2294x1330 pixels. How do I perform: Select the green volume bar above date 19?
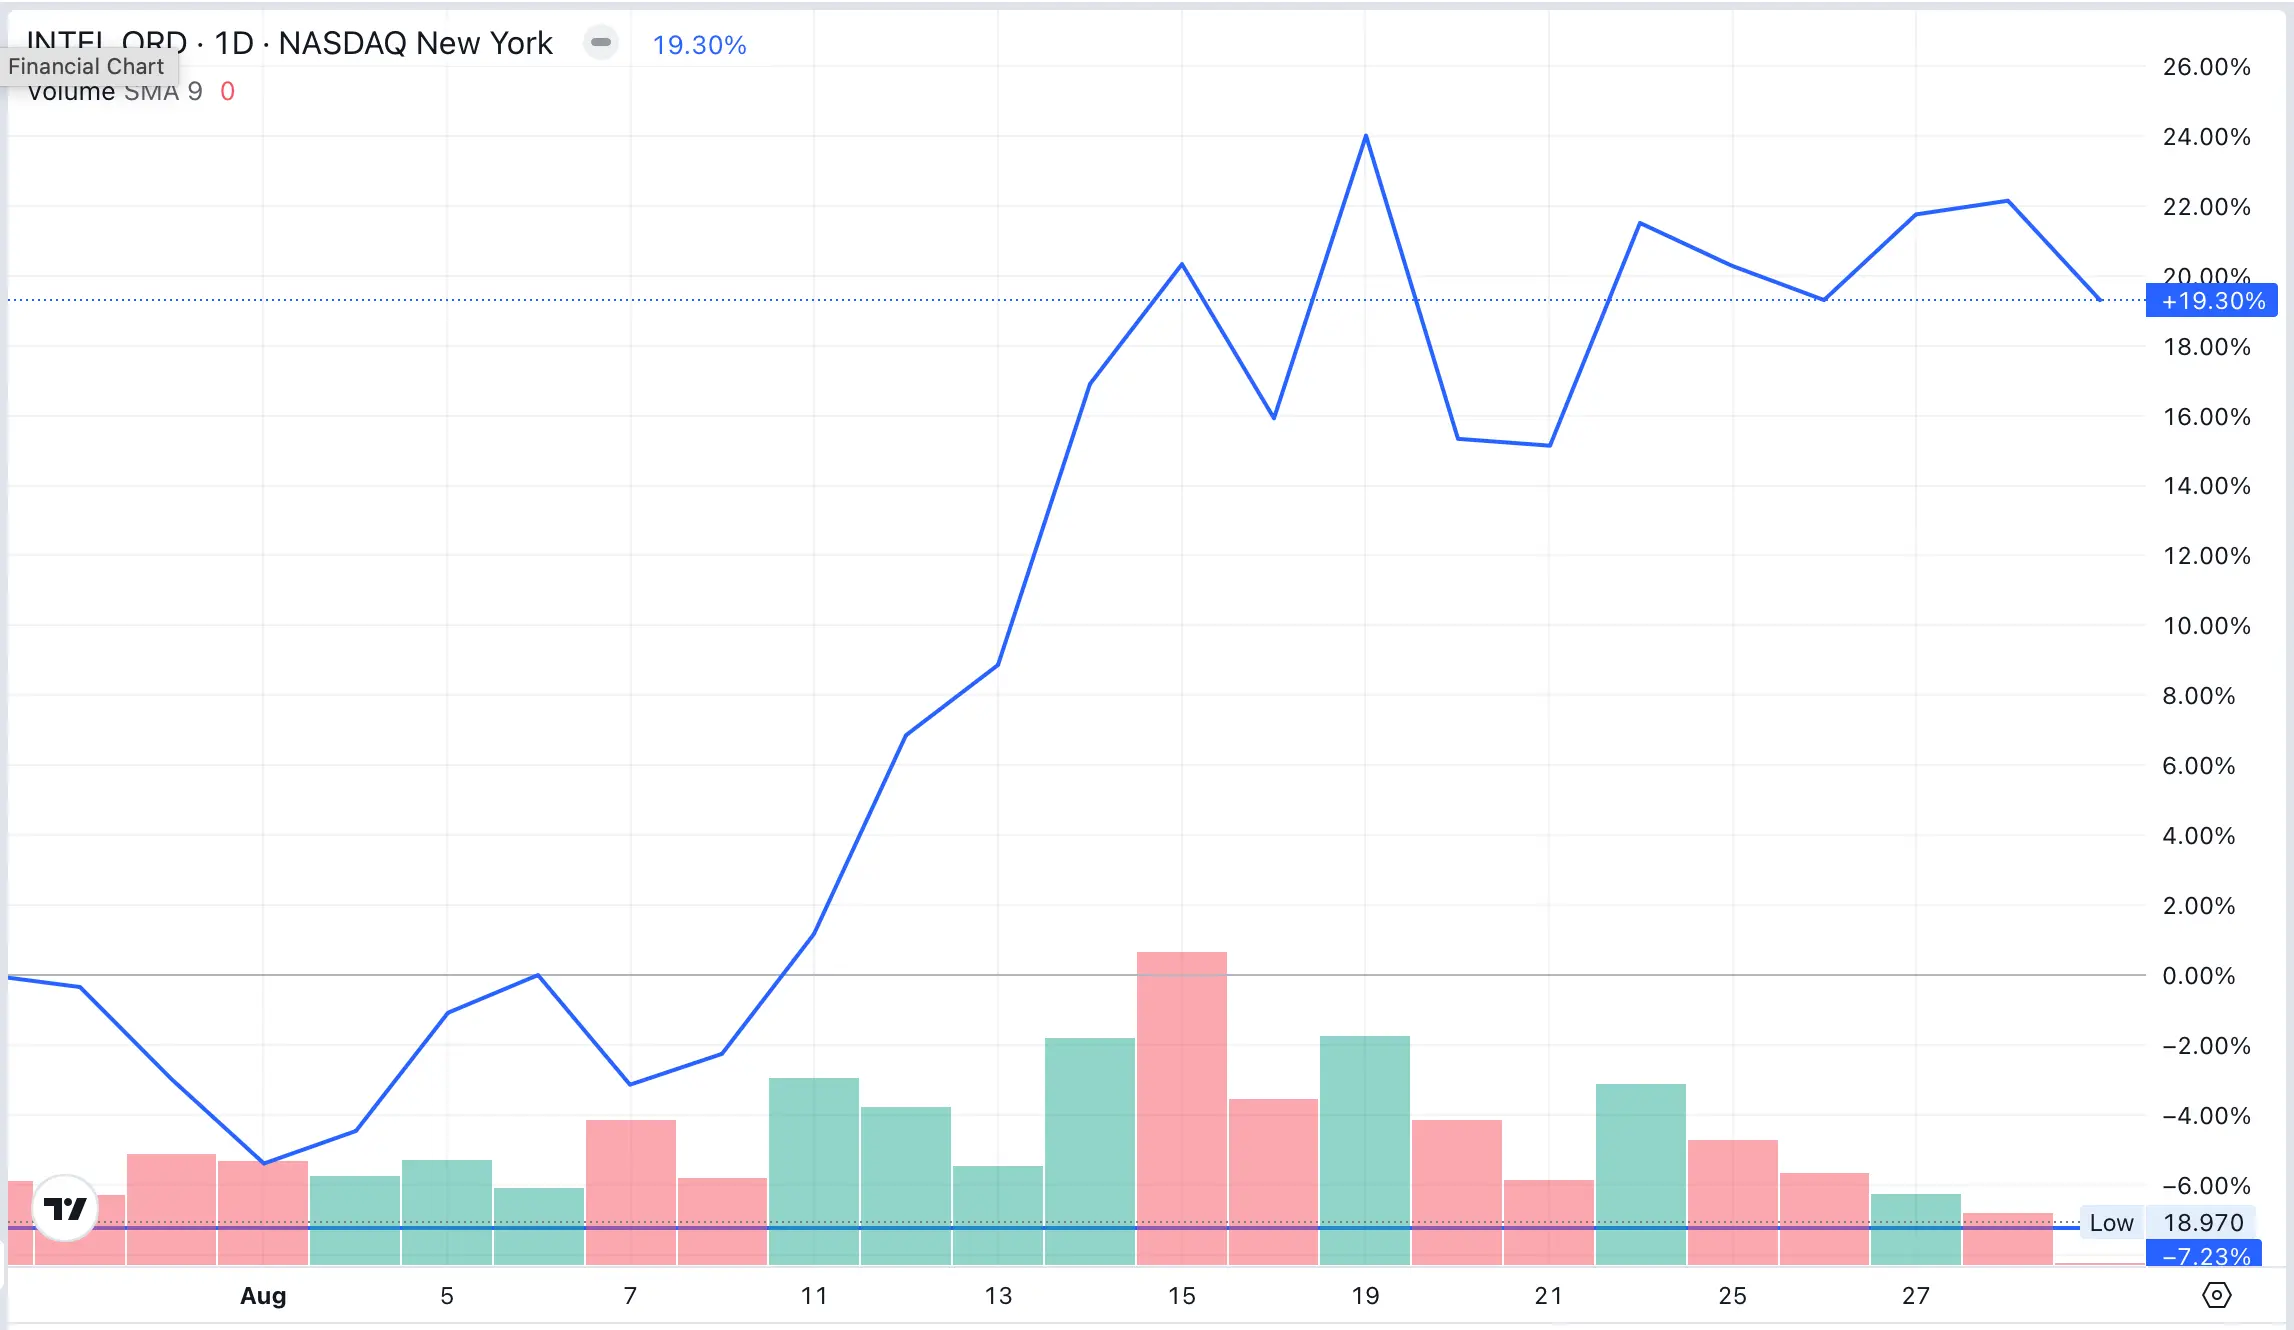click(1365, 1150)
